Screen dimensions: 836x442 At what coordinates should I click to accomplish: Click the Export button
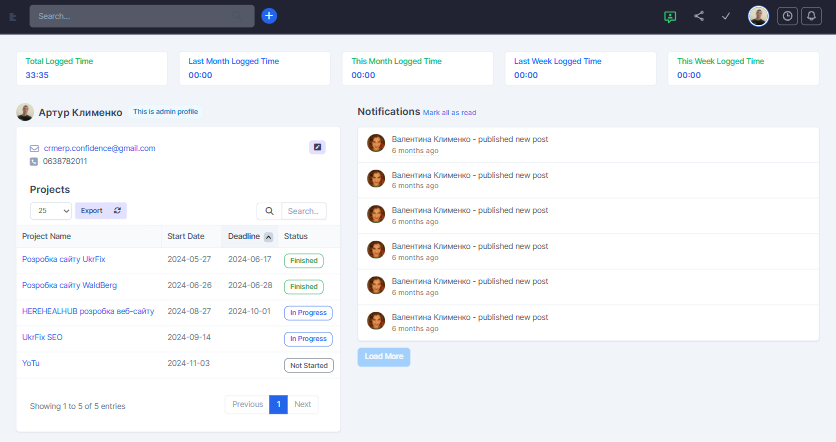[x=92, y=211]
